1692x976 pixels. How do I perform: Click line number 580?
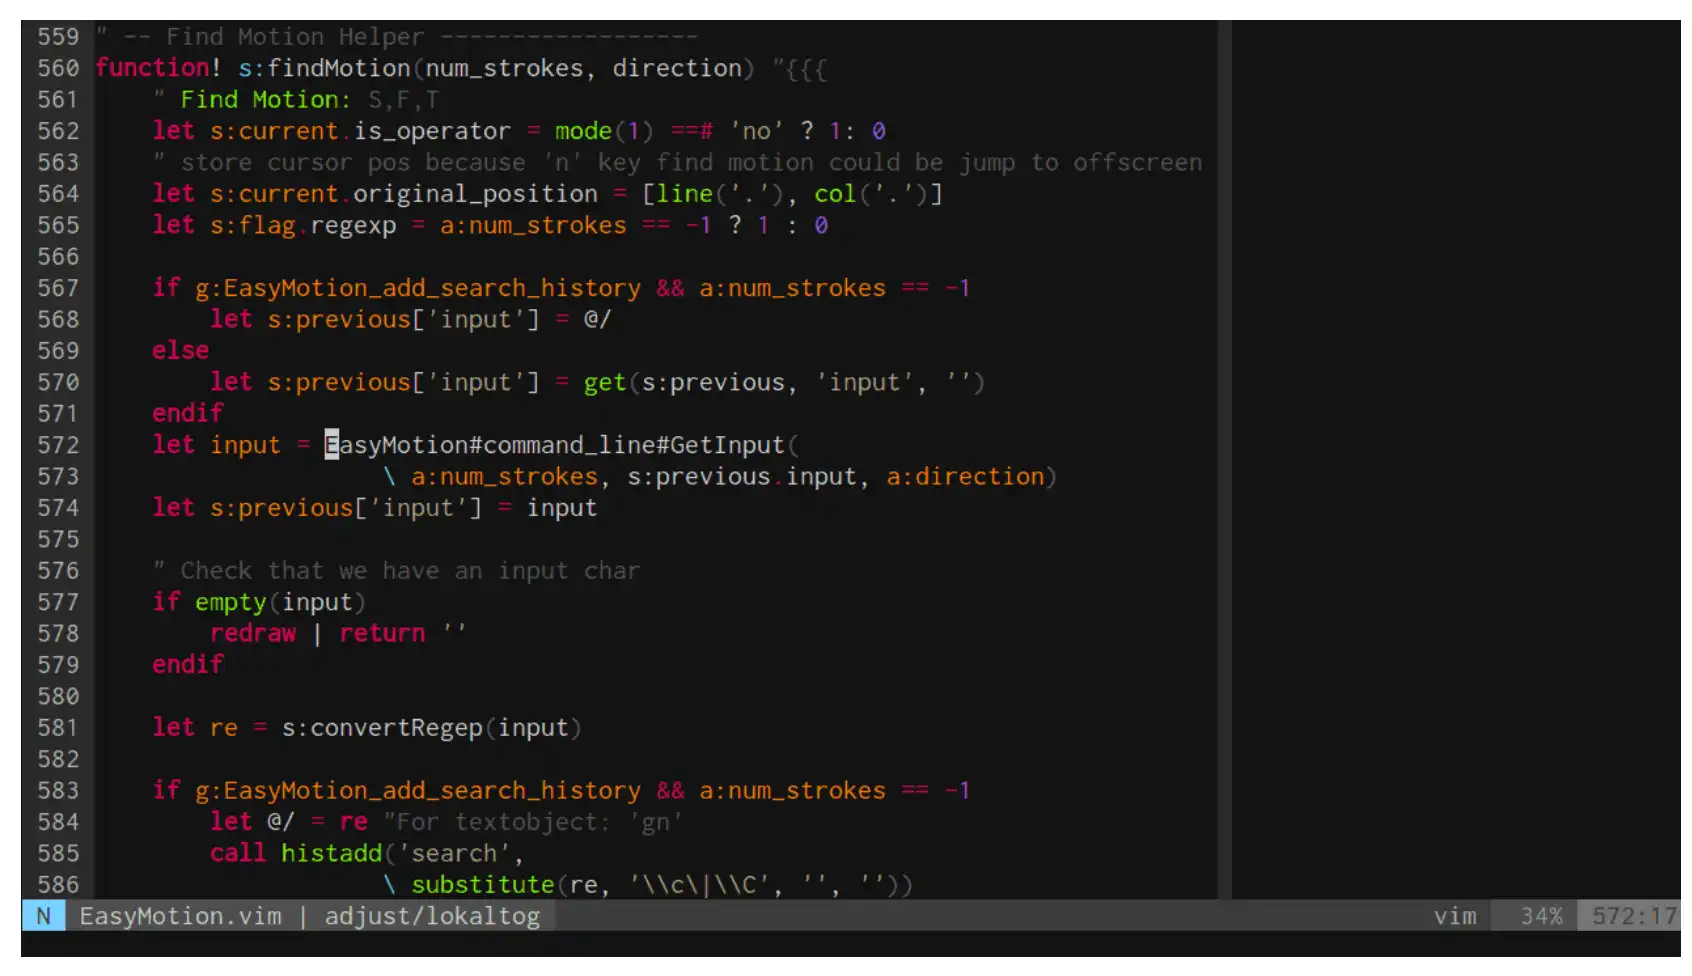pyautogui.click(x=58, y=696)
